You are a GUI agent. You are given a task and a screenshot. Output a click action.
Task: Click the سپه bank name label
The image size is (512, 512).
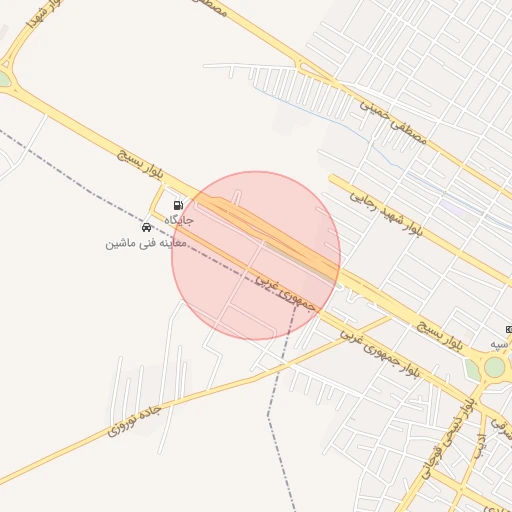pos(499,344)
